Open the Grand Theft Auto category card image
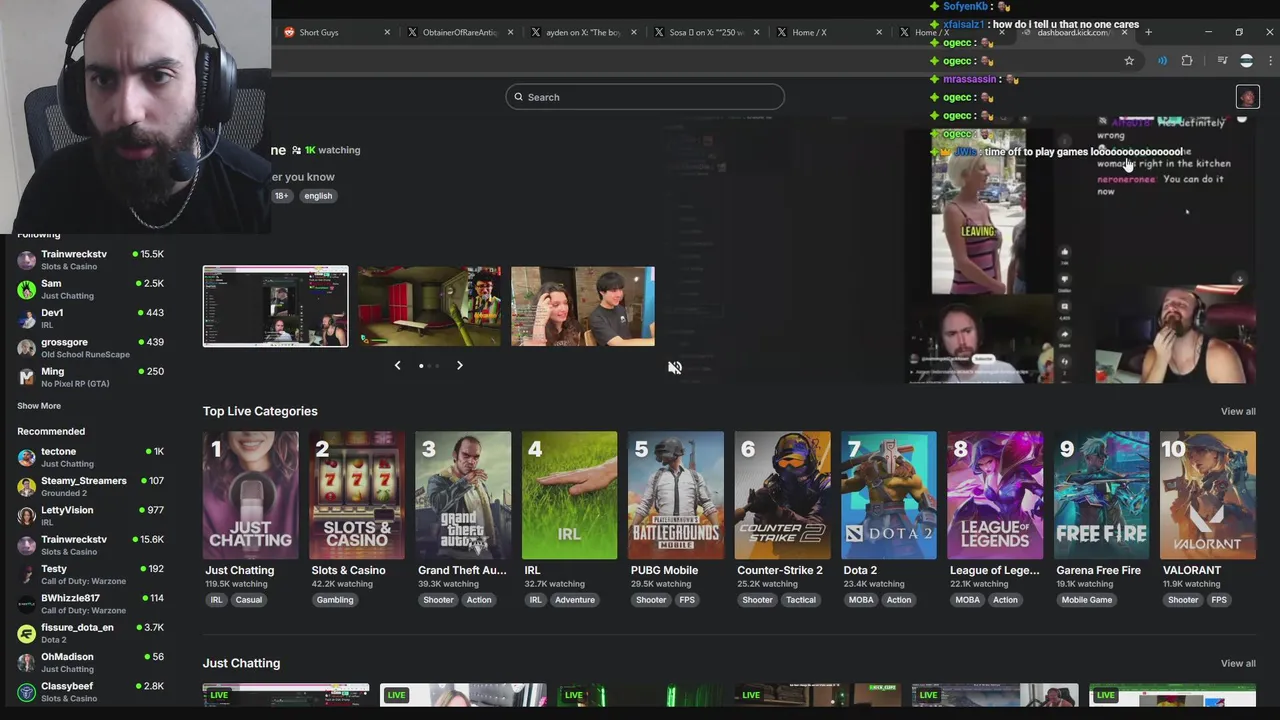Screen dimensions: 1280x720 [x=463, y=495]
